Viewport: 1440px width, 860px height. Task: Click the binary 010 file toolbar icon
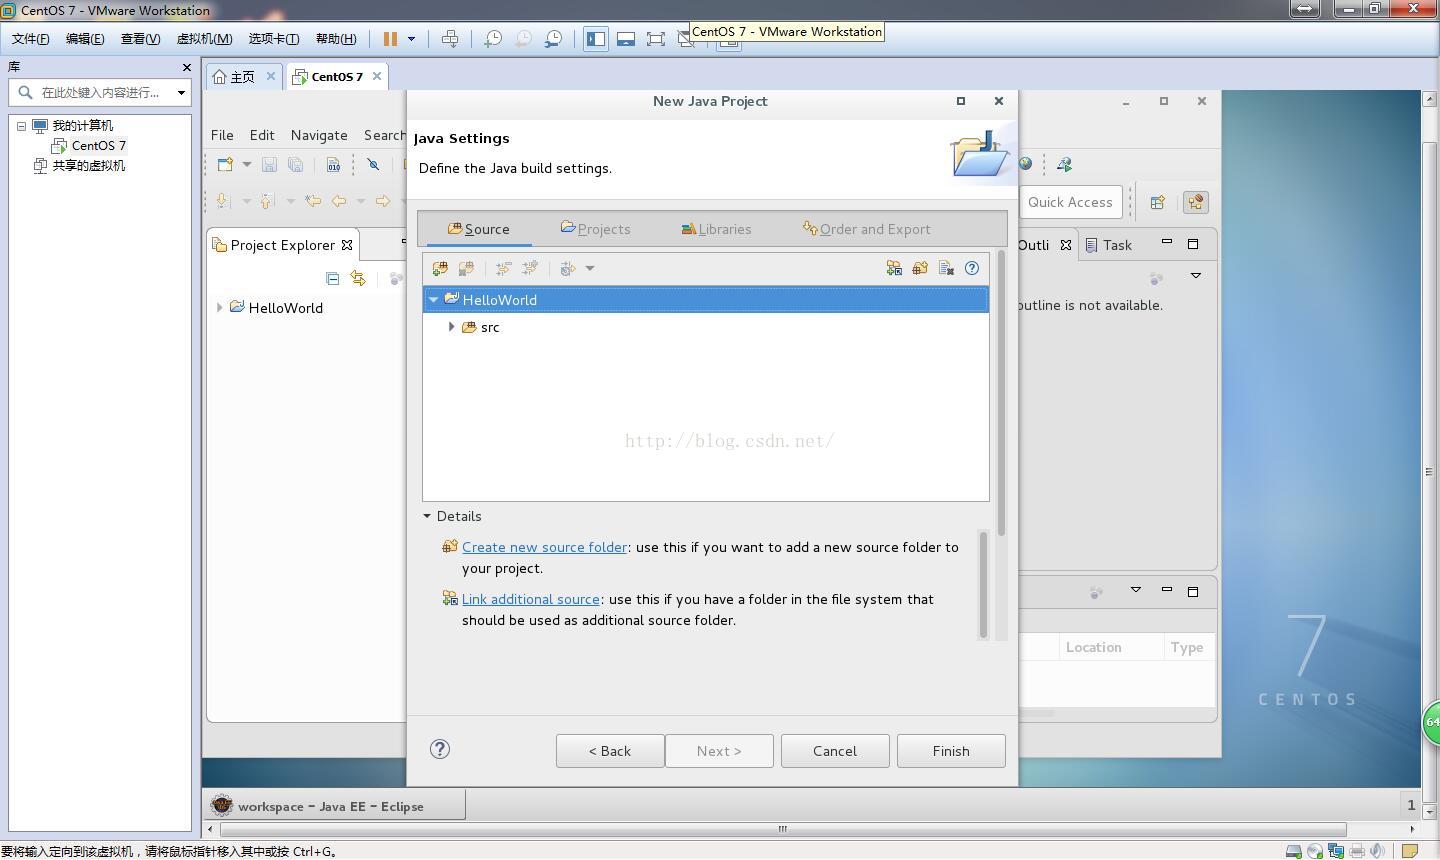coord(333,165)
